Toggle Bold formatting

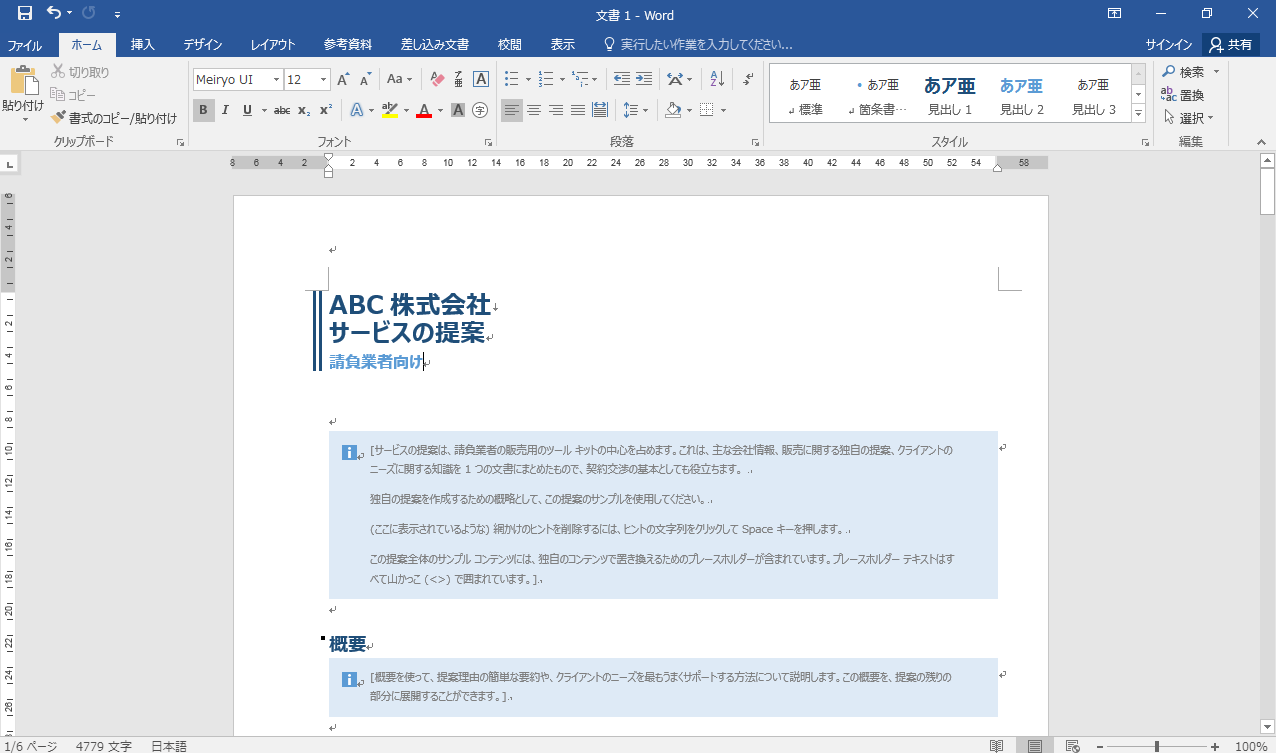pos(204,110)
